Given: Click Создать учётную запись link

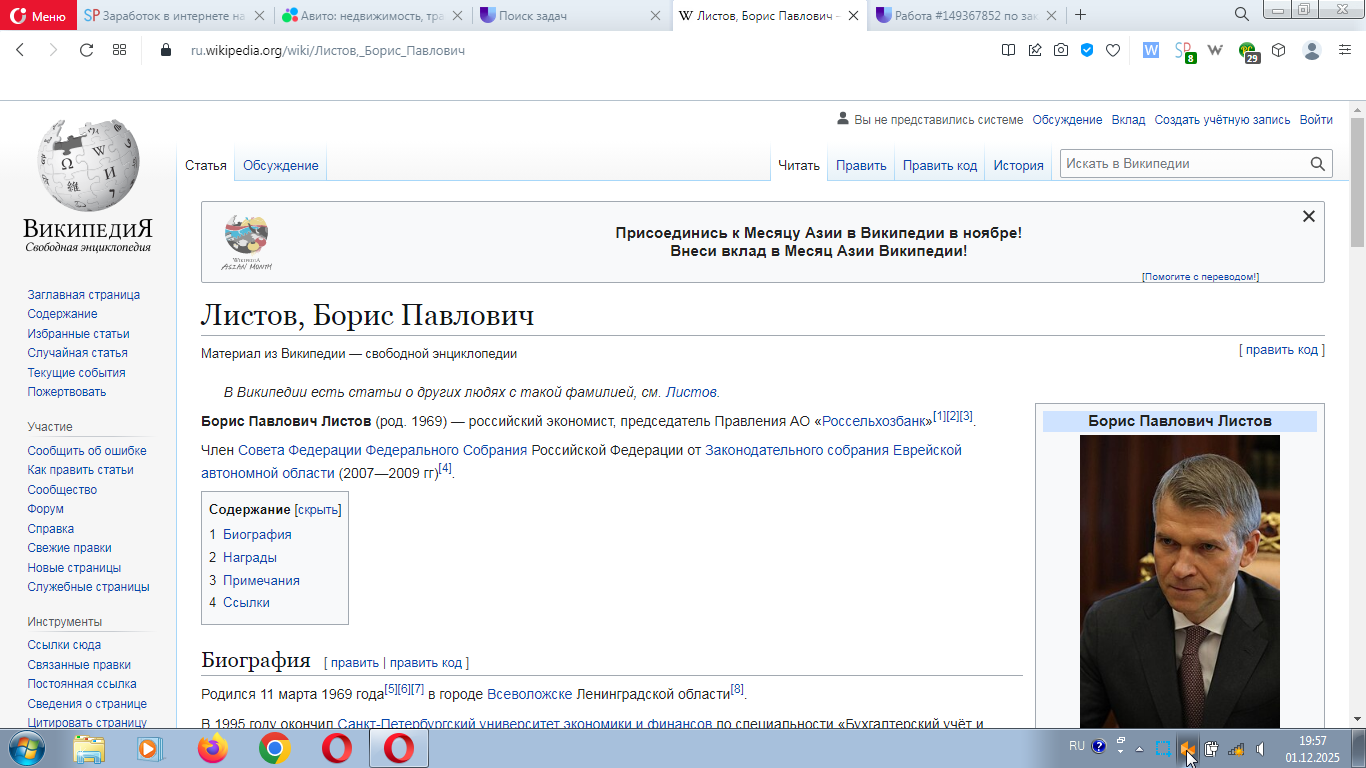Looking at the screenshot, I should [1222, 120].
